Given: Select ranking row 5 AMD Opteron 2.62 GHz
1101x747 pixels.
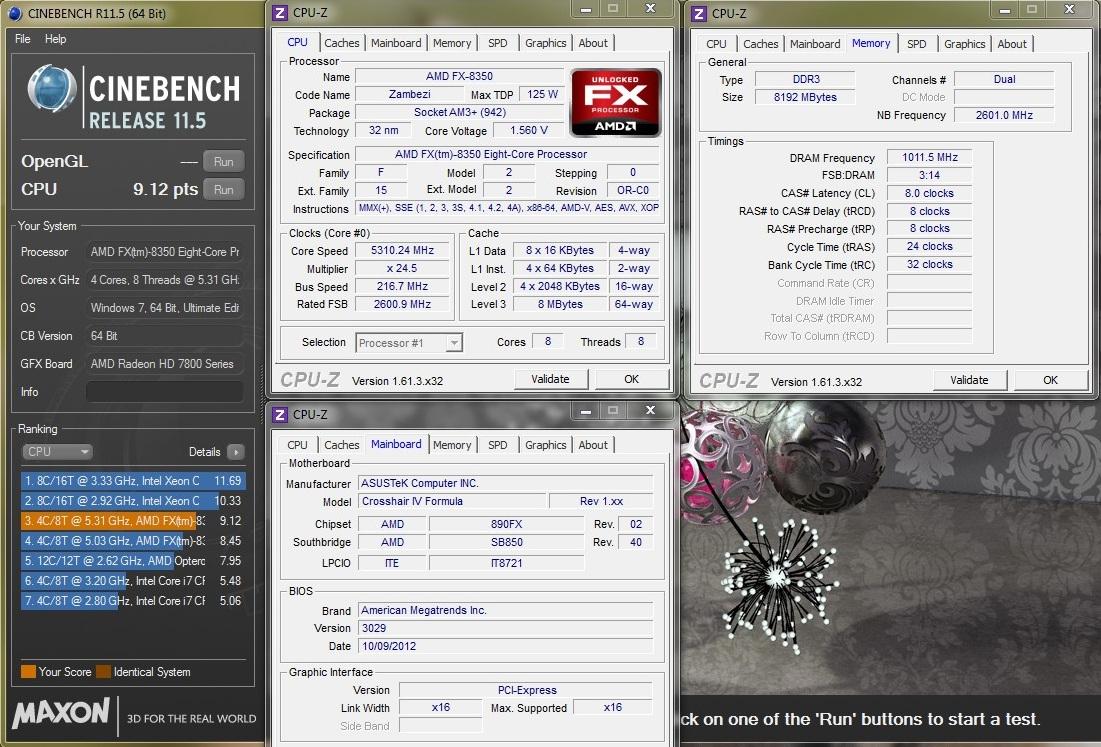Looking at the screenshot, I should [133, 561].
